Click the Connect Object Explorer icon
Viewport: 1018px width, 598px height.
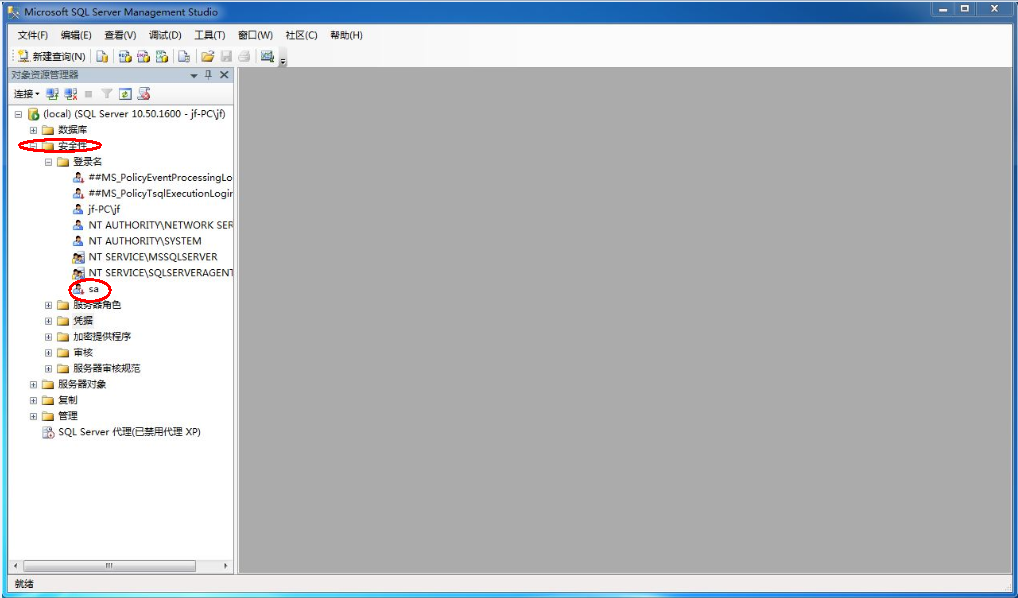(x=52, y=94)
